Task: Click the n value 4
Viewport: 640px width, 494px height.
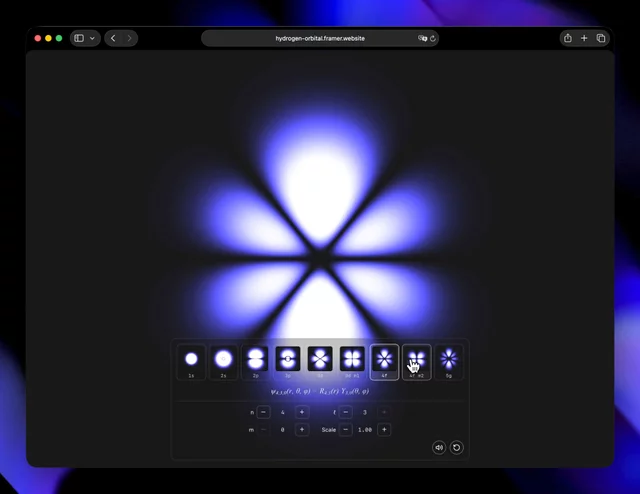Action: coord(282,412)
